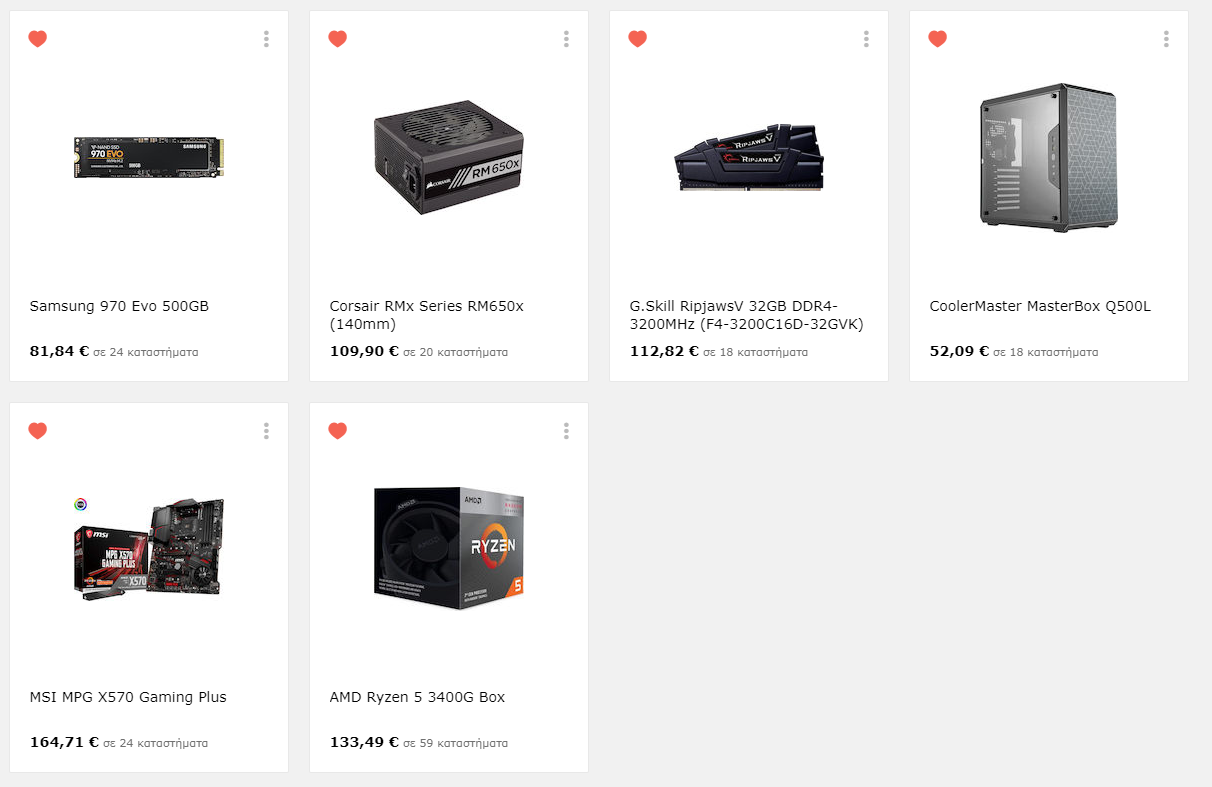Open Samsung 970 Evo 500GB product title
The image size is (1212, 787).
click(x=119, y=306)
